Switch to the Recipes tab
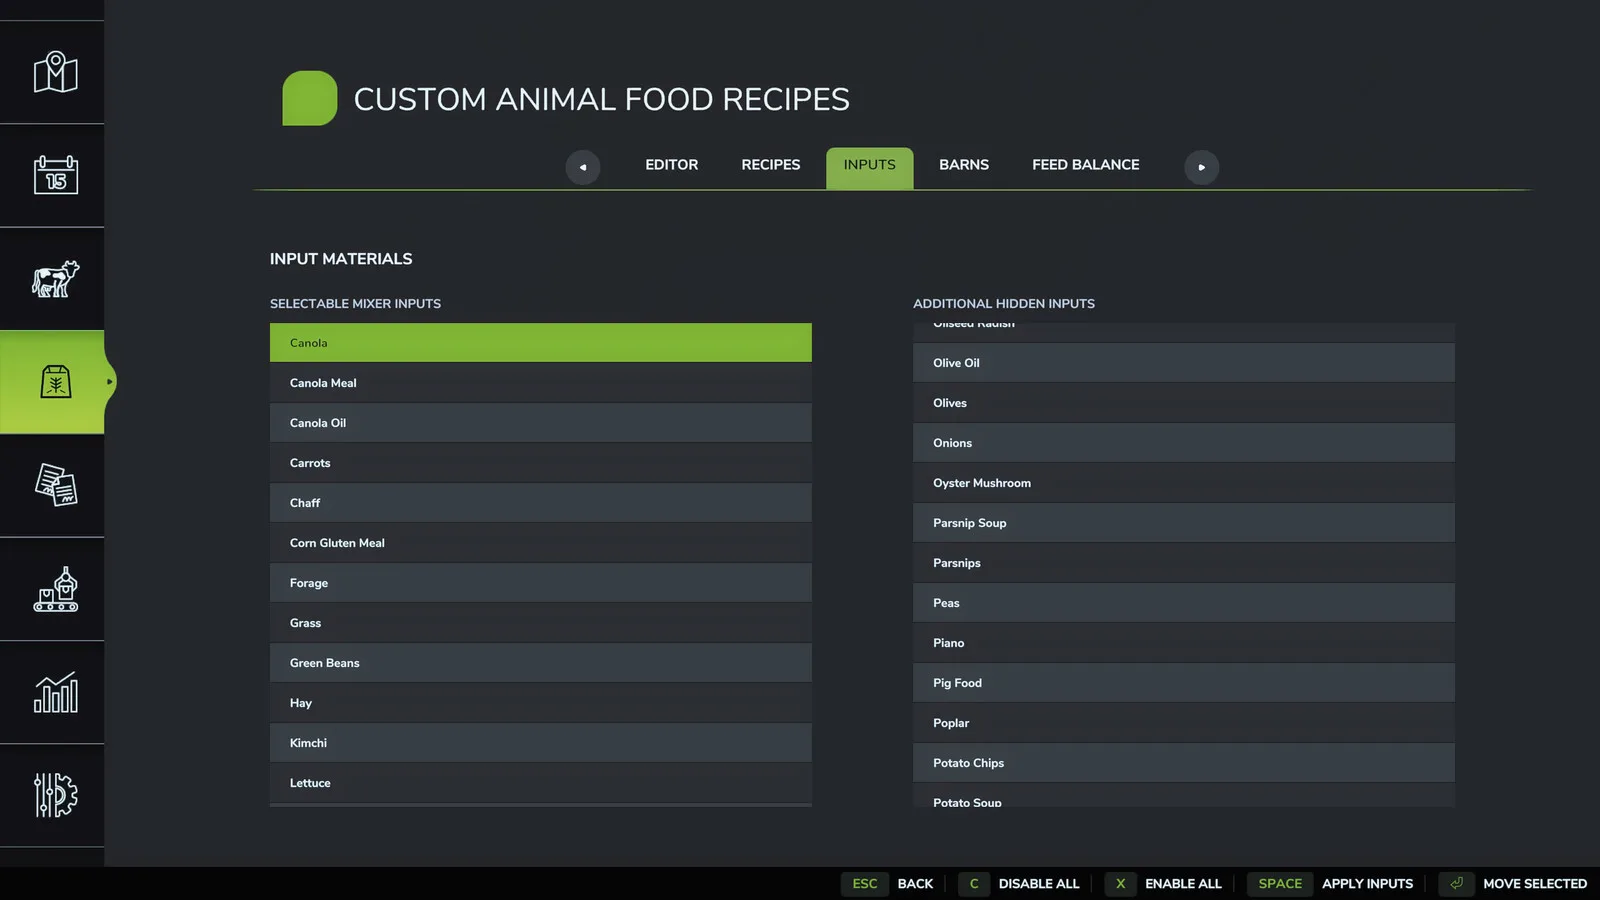The height and width of the screenshot is (900, 1600). coord(770,165)
